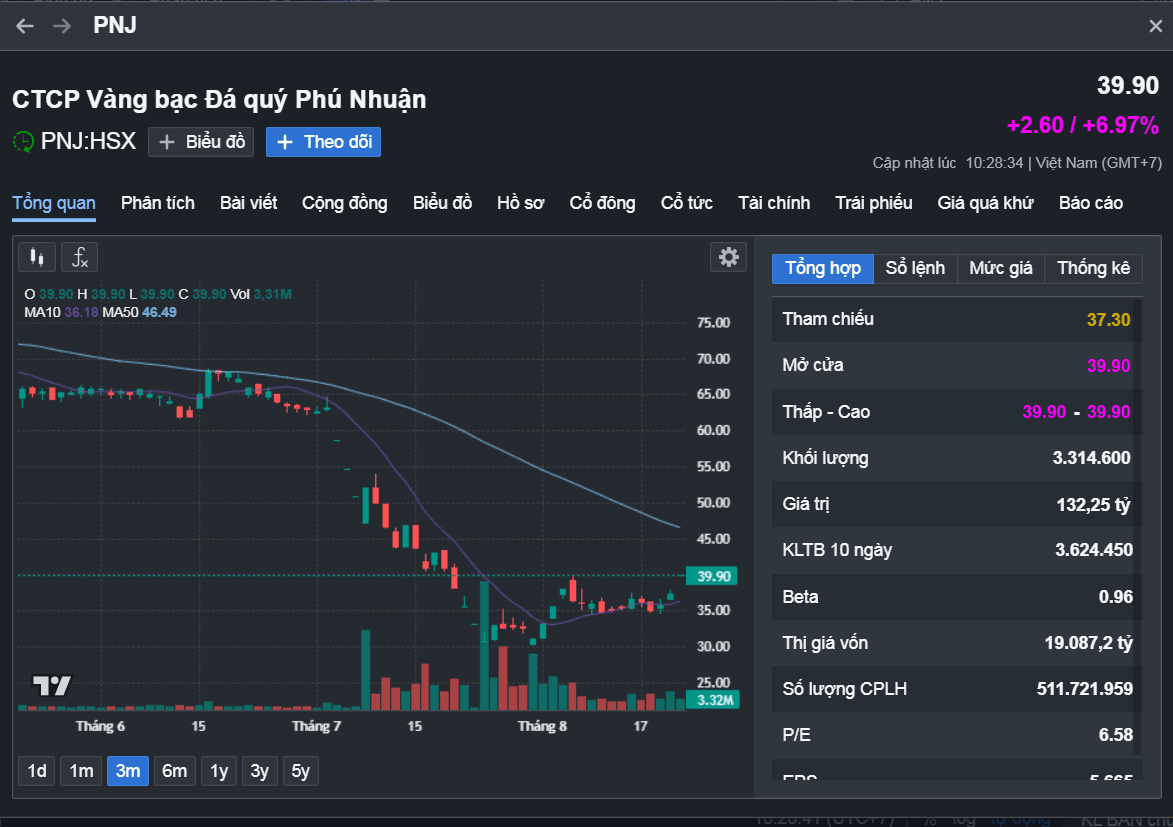Image resolution: width=1173 pixels, height=827 pixels.
Task: Switch chart range to 6m
Action: coord(174,771)
